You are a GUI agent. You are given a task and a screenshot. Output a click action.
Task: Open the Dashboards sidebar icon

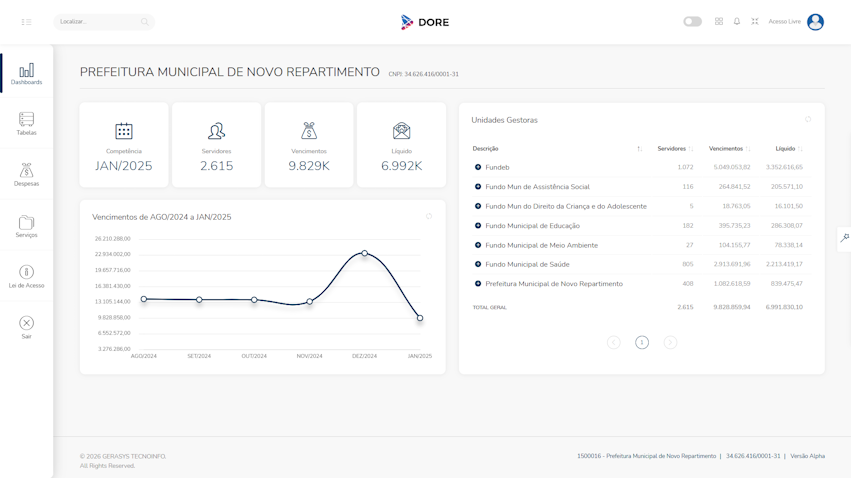click(27, 71)
